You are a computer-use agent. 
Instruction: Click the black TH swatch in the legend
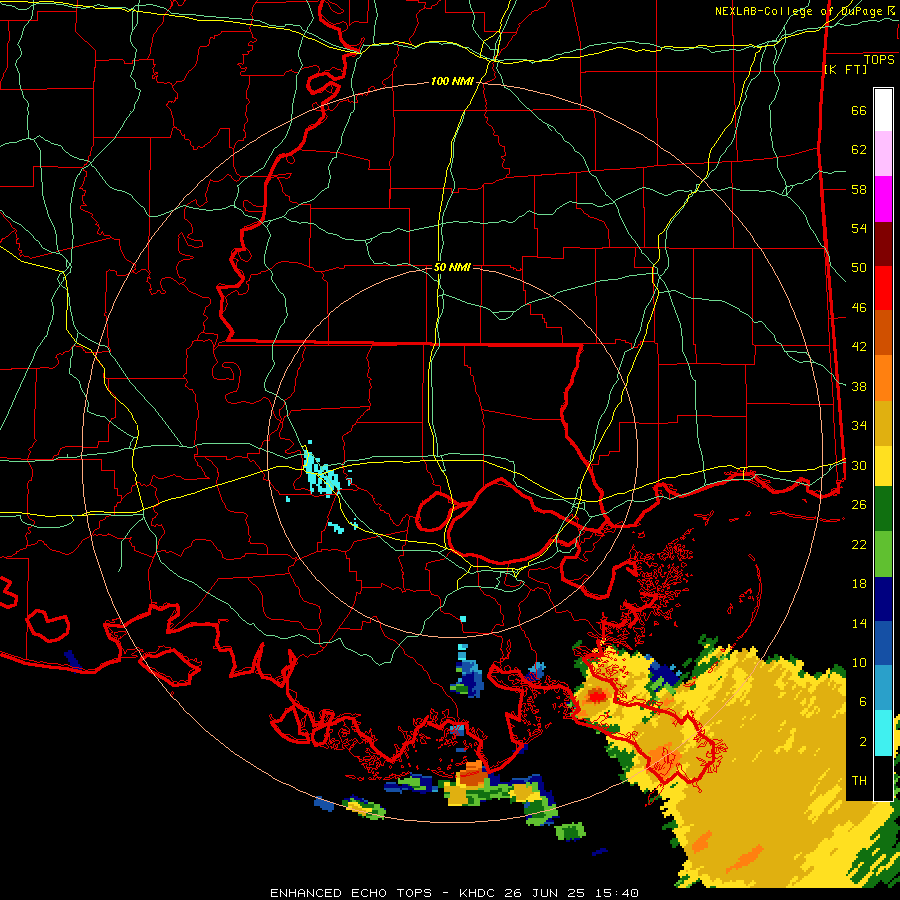(x=883, y=778)
